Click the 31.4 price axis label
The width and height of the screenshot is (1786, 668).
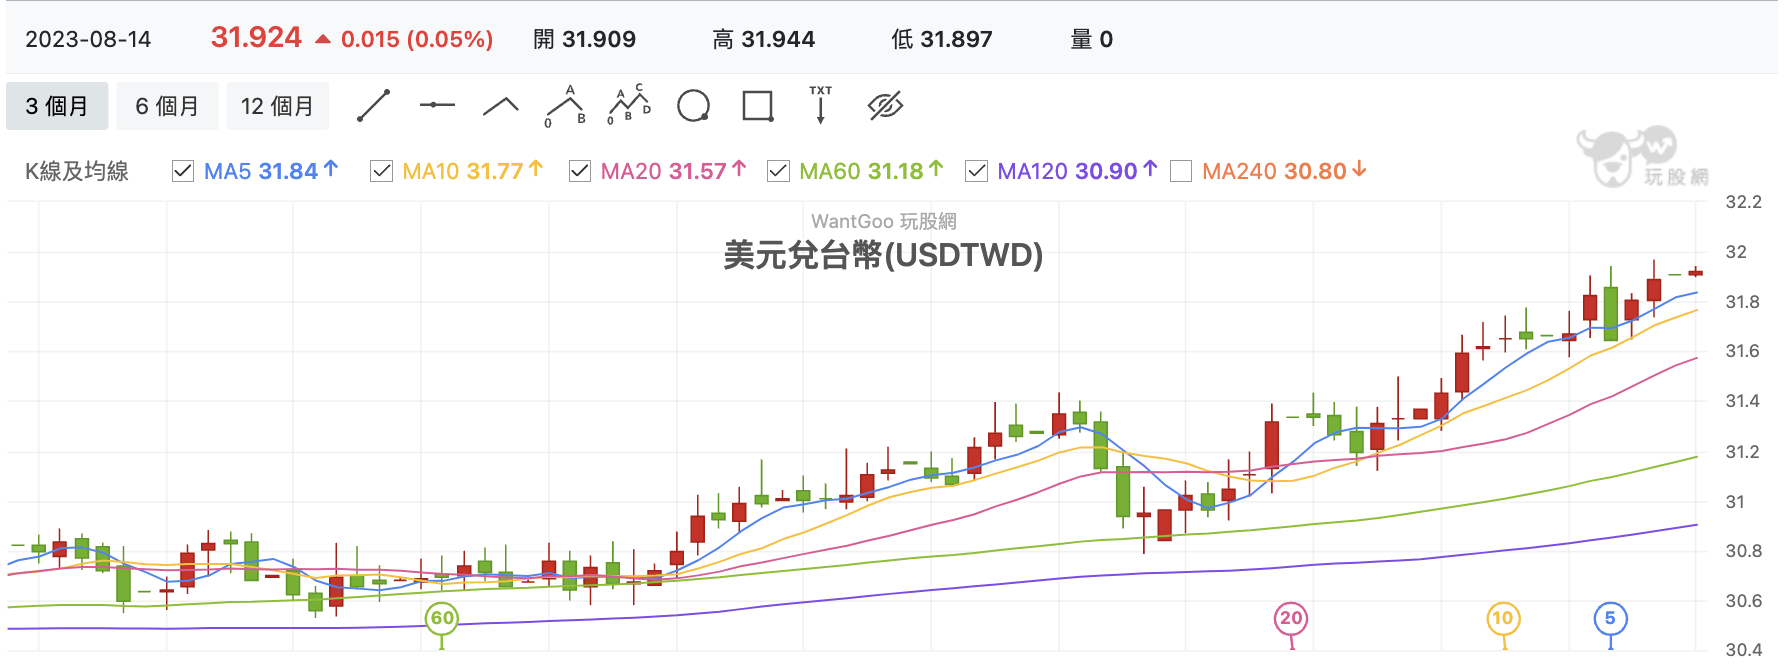[x=1744, y=401]
